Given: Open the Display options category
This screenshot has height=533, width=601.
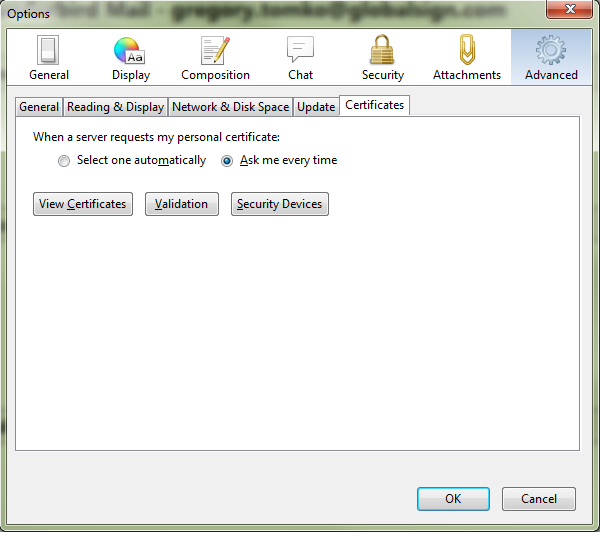Looking at the screenshot, I should 131,58.
